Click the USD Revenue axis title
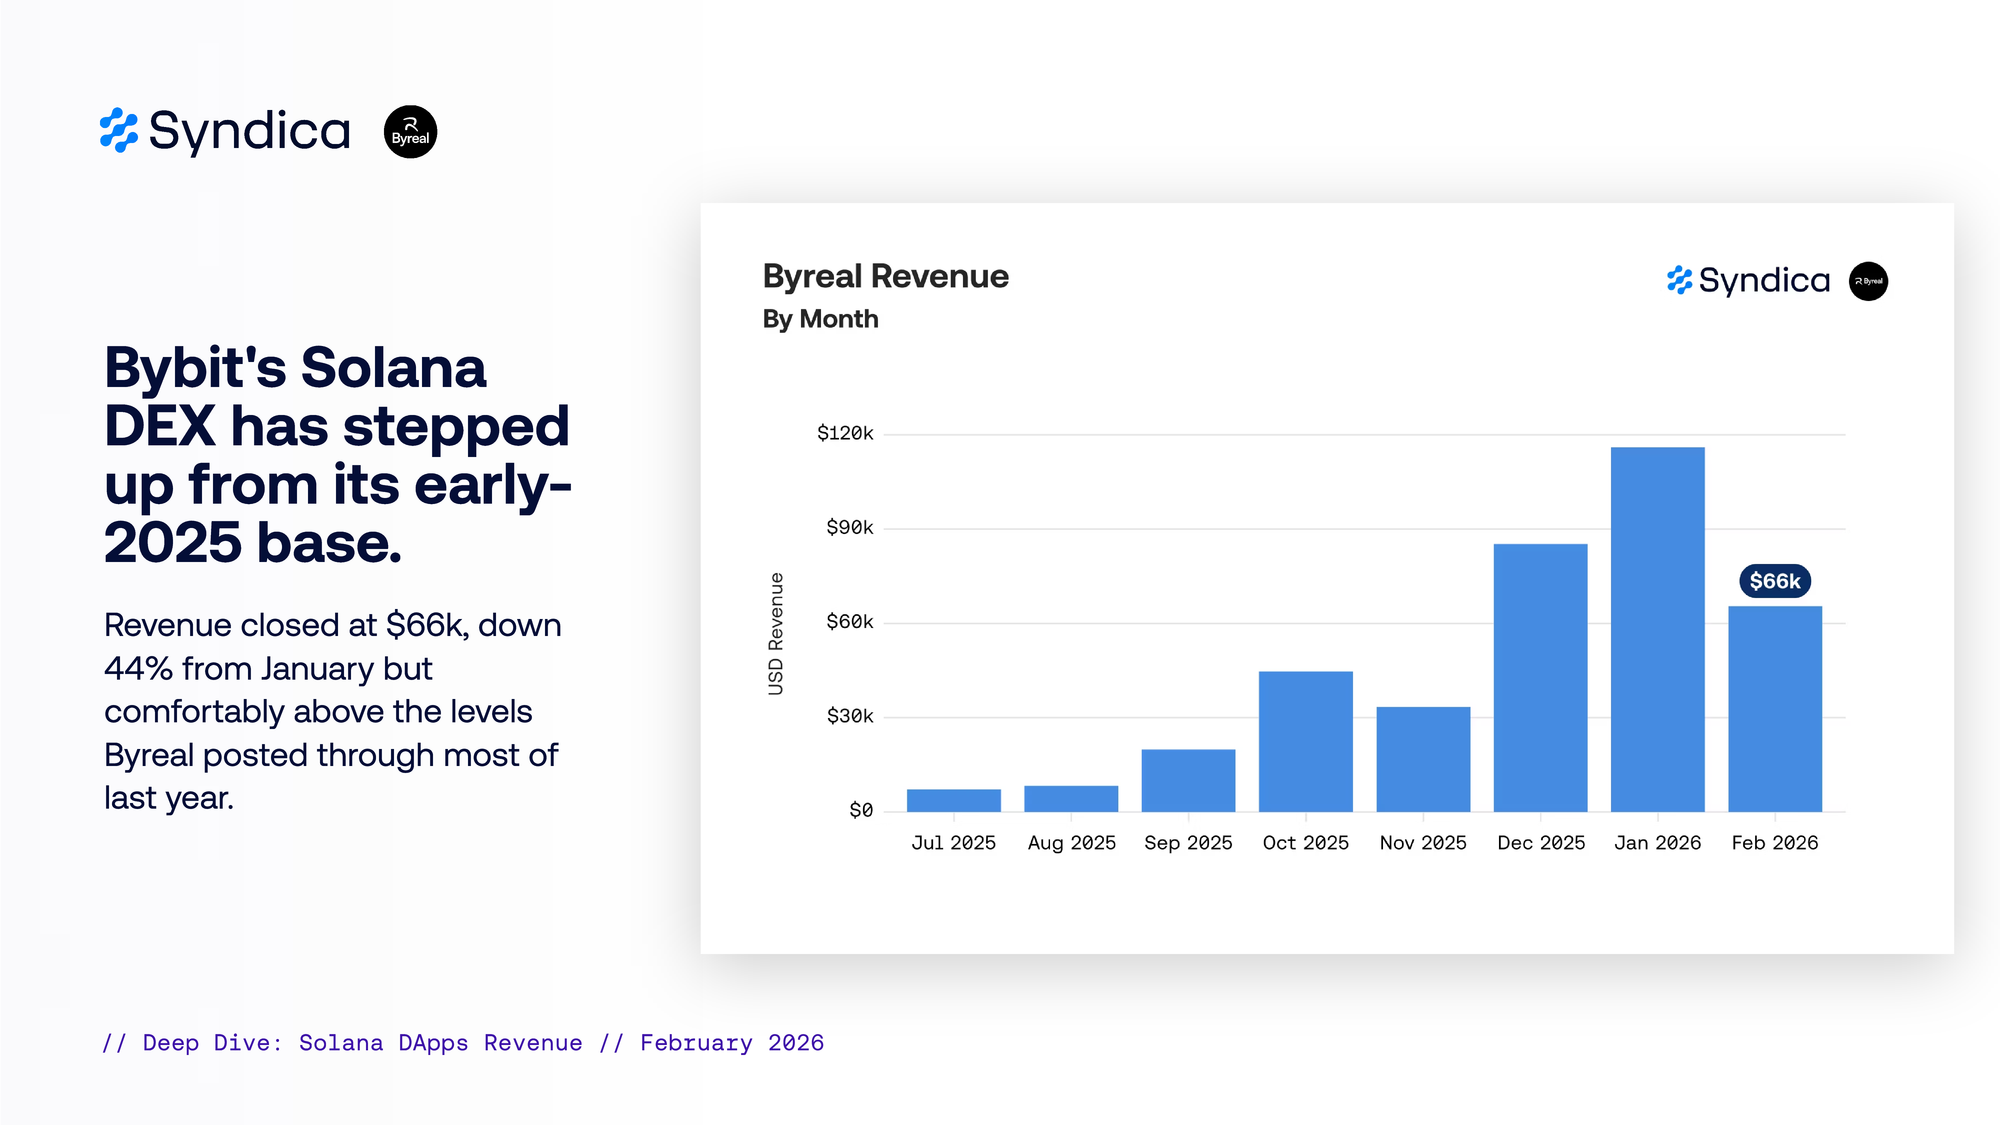This screenshot has height=1125, width=2000. tap(776, 634)
